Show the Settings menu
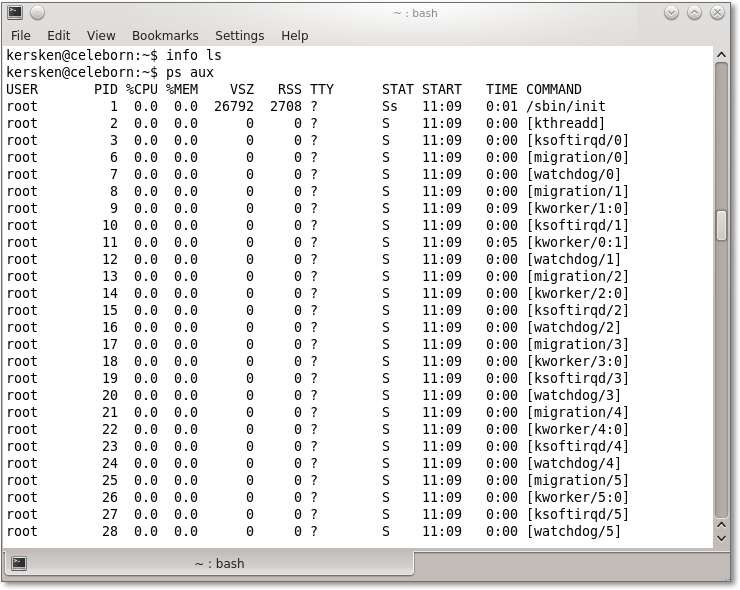This screenshot has width=740, height=590. [x=240, y=35]
